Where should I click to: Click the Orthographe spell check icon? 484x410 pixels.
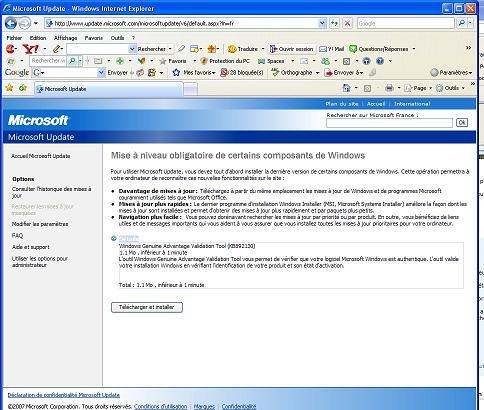[x=275, y=72]
